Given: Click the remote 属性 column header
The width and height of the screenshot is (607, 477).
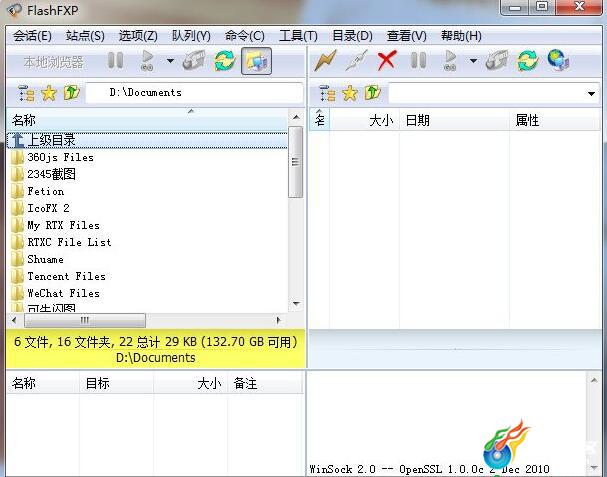Looking at the screenshot, I should (x=555, y=120).
